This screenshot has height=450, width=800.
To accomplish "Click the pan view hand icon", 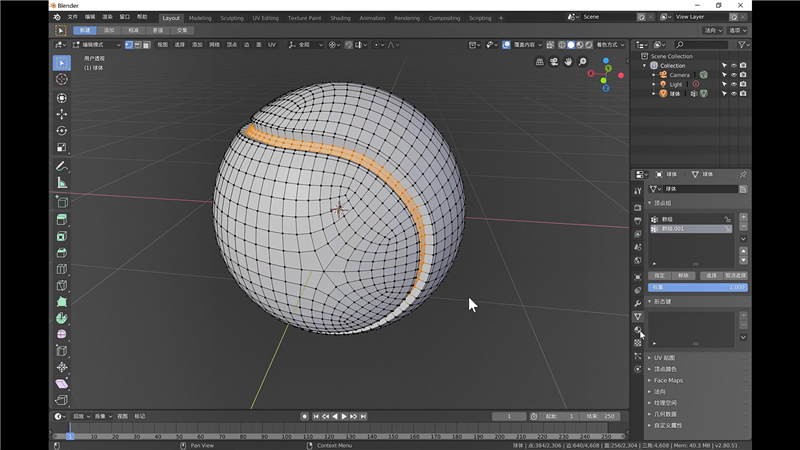I will 568,62.
